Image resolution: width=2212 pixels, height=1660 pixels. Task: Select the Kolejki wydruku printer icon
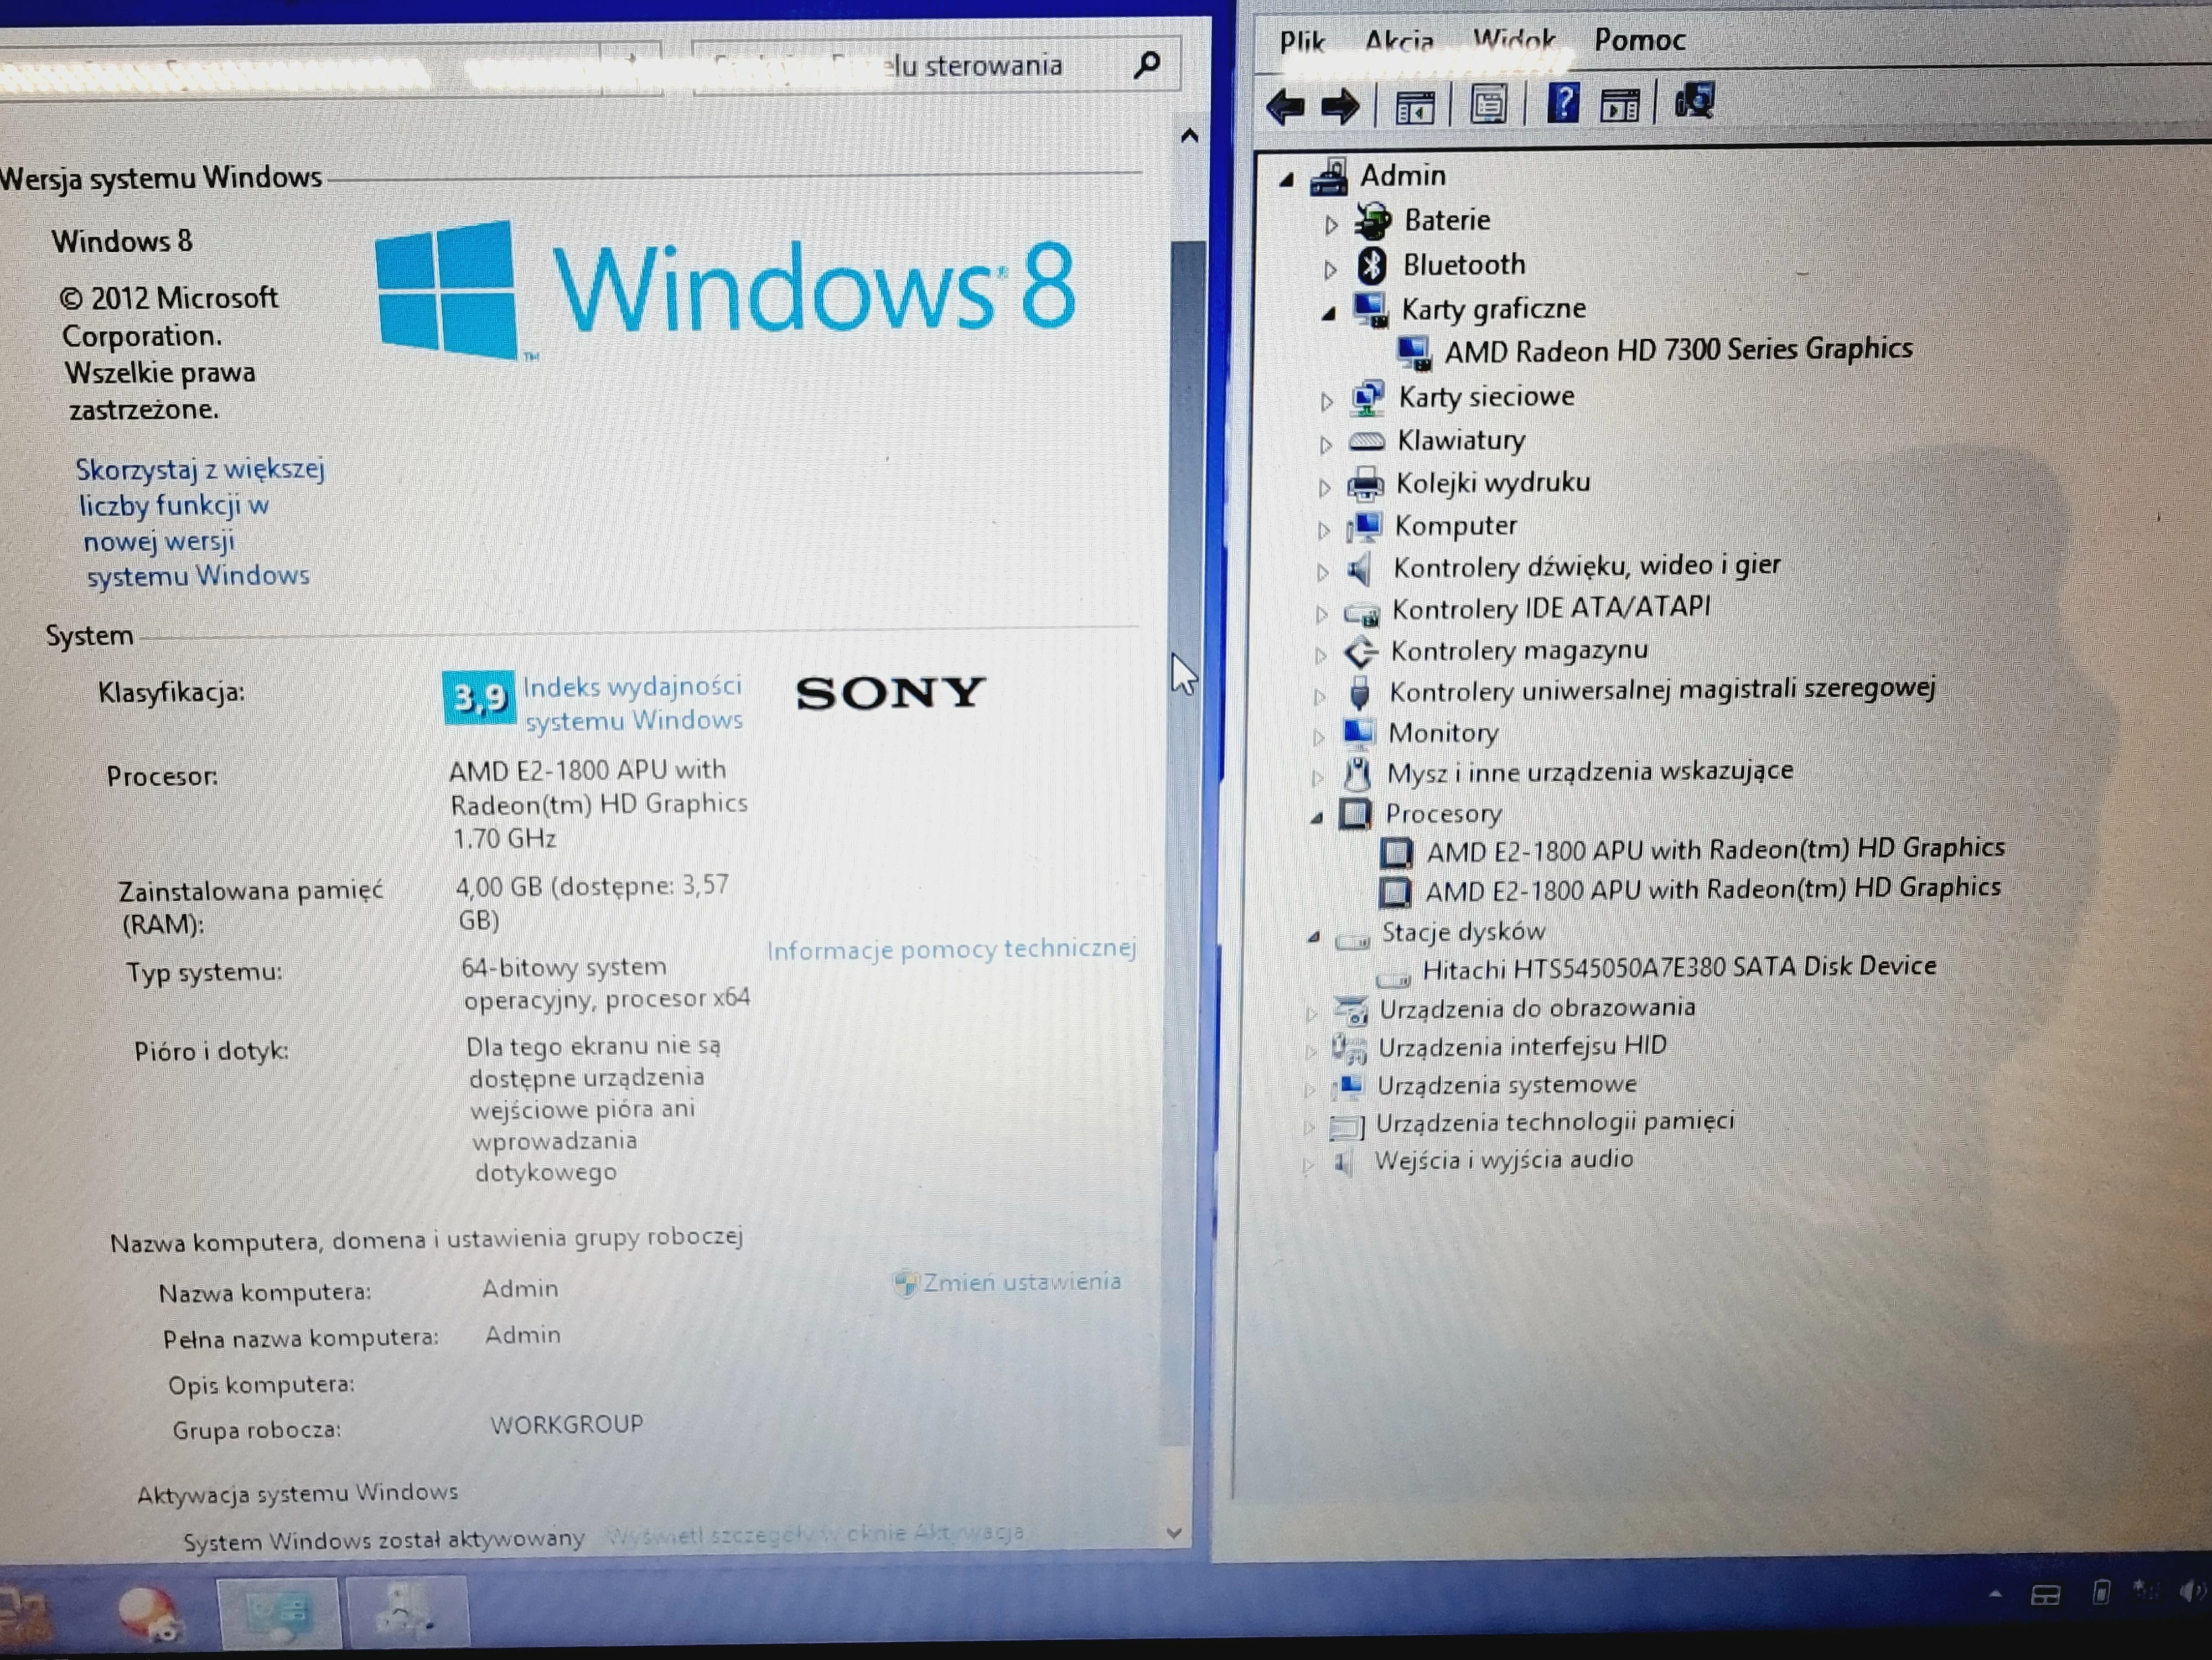tap(1365, 485)
